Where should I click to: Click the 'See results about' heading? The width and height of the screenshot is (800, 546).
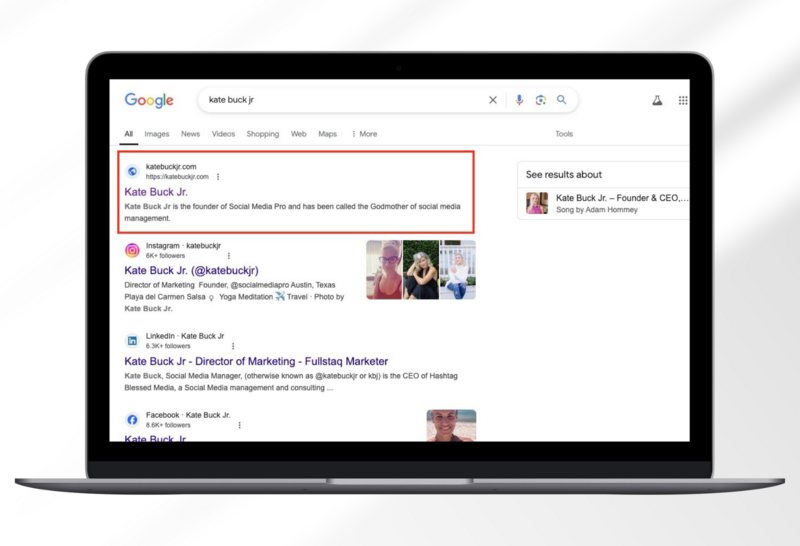[x=564, y=175]
